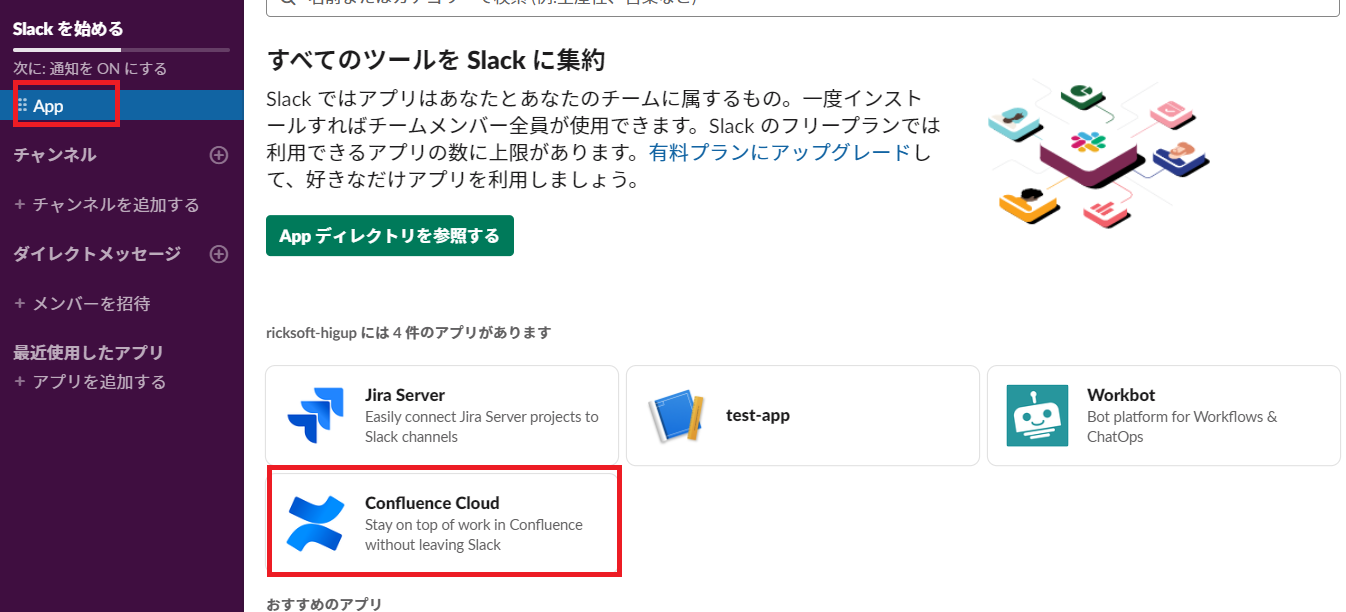Open the Slack を始める section
This screenshot has width=1346, height=612.
(x=68, y=29)
